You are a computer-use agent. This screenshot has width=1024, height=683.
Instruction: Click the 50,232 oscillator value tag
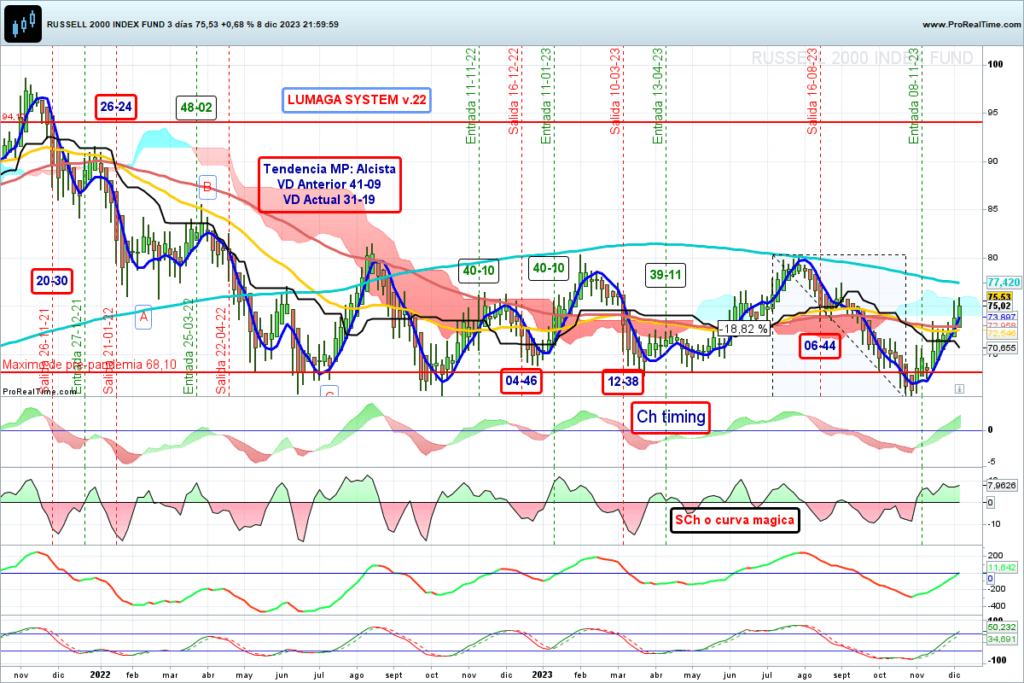pyautogui.click(x=1001, y=627)
